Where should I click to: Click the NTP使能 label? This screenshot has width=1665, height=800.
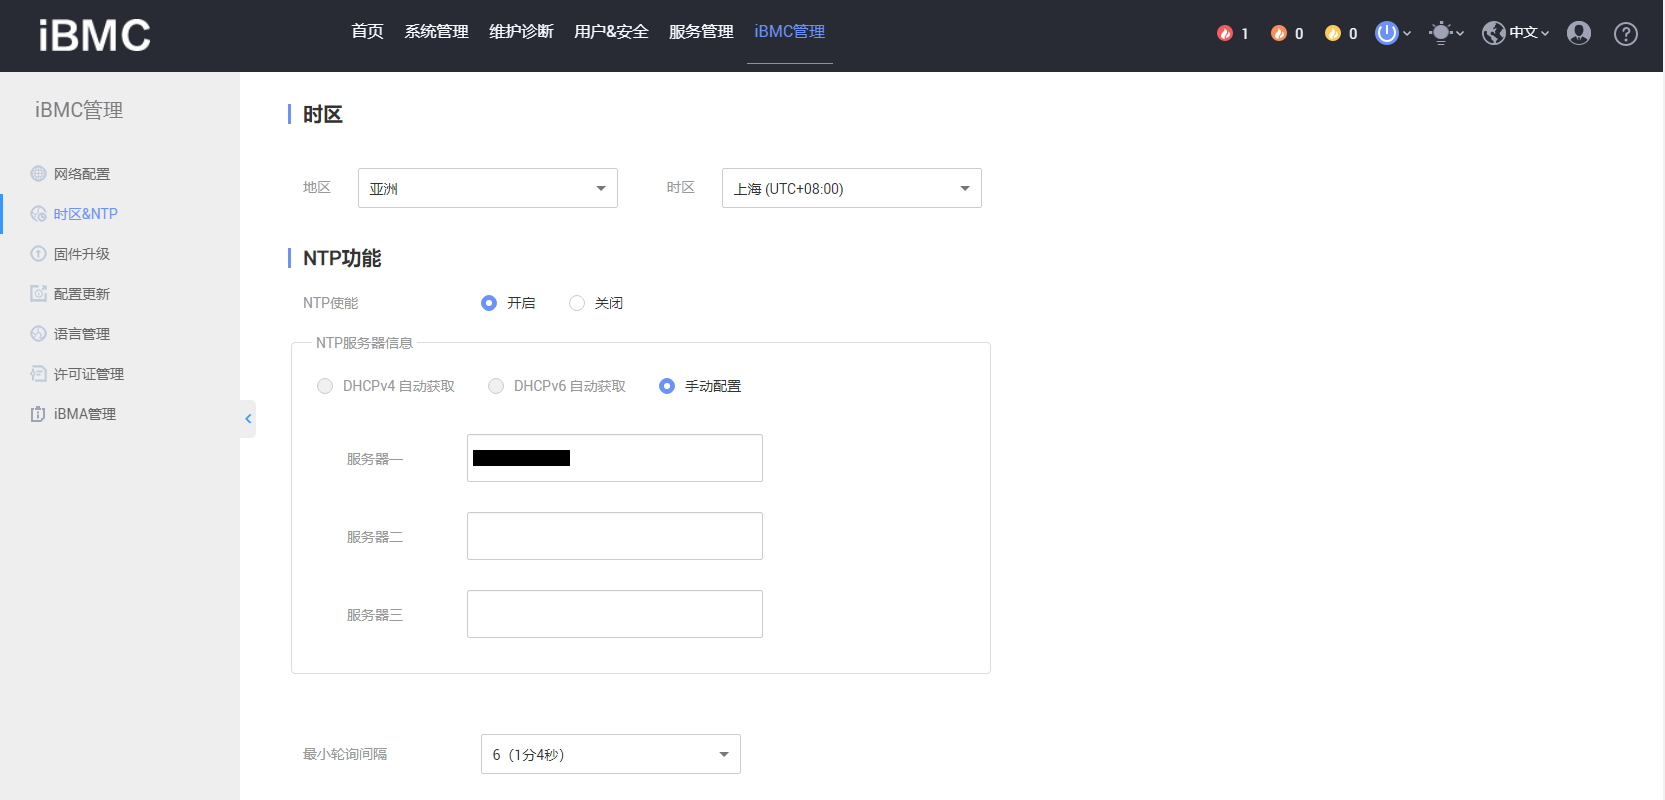coord(331,303)
